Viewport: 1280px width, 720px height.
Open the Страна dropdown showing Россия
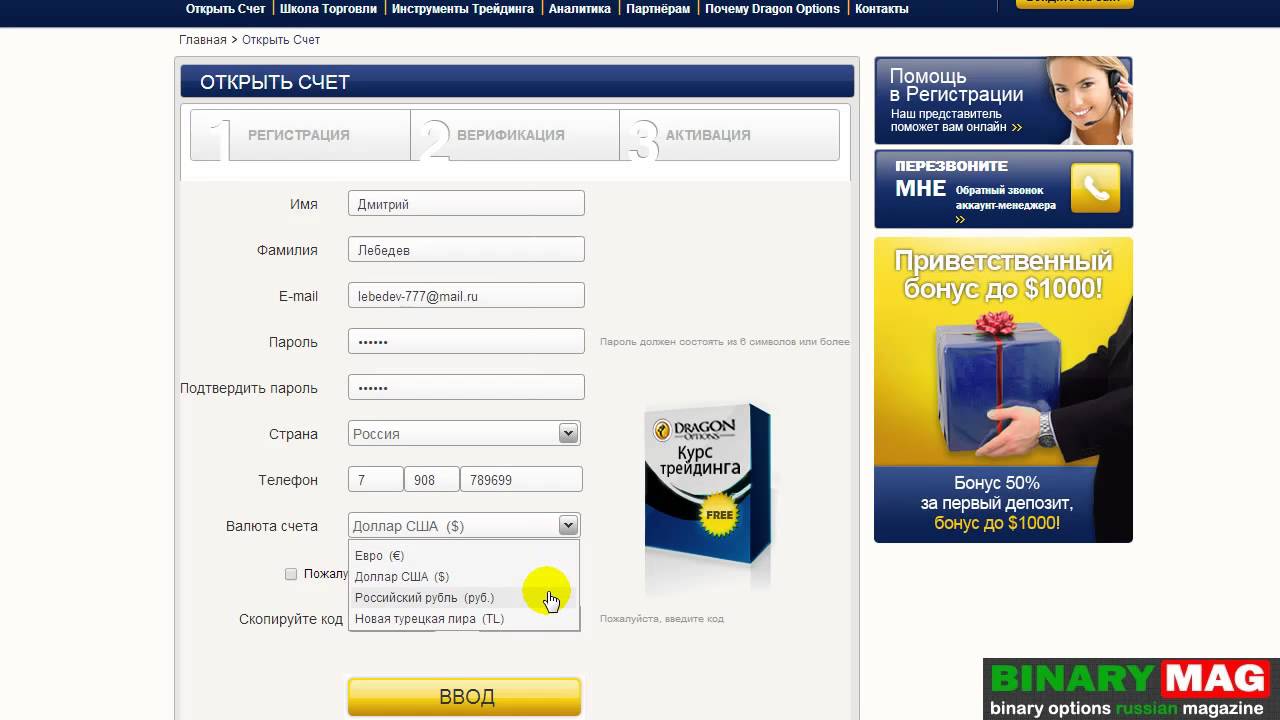click(x=464, y=433)
